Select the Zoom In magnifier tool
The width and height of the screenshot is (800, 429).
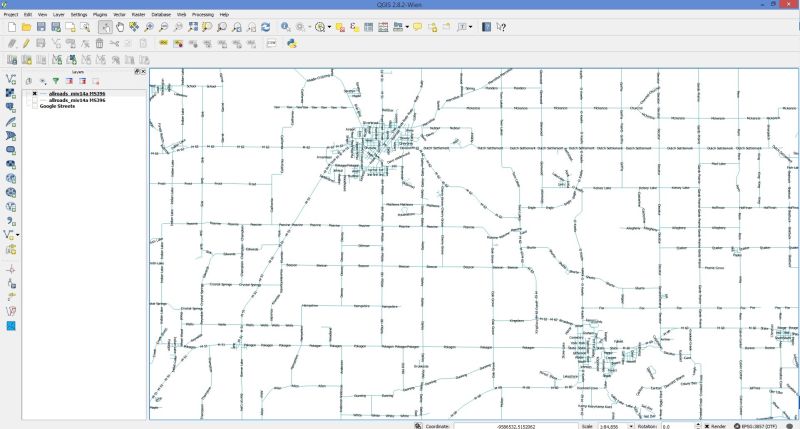[149, 27]
